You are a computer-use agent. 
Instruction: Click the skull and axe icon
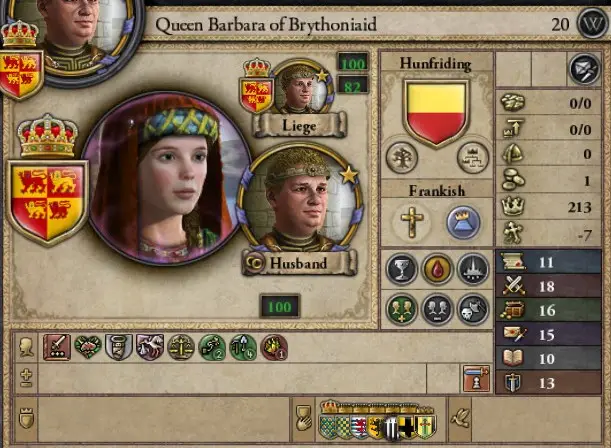(x=473, y=310)
